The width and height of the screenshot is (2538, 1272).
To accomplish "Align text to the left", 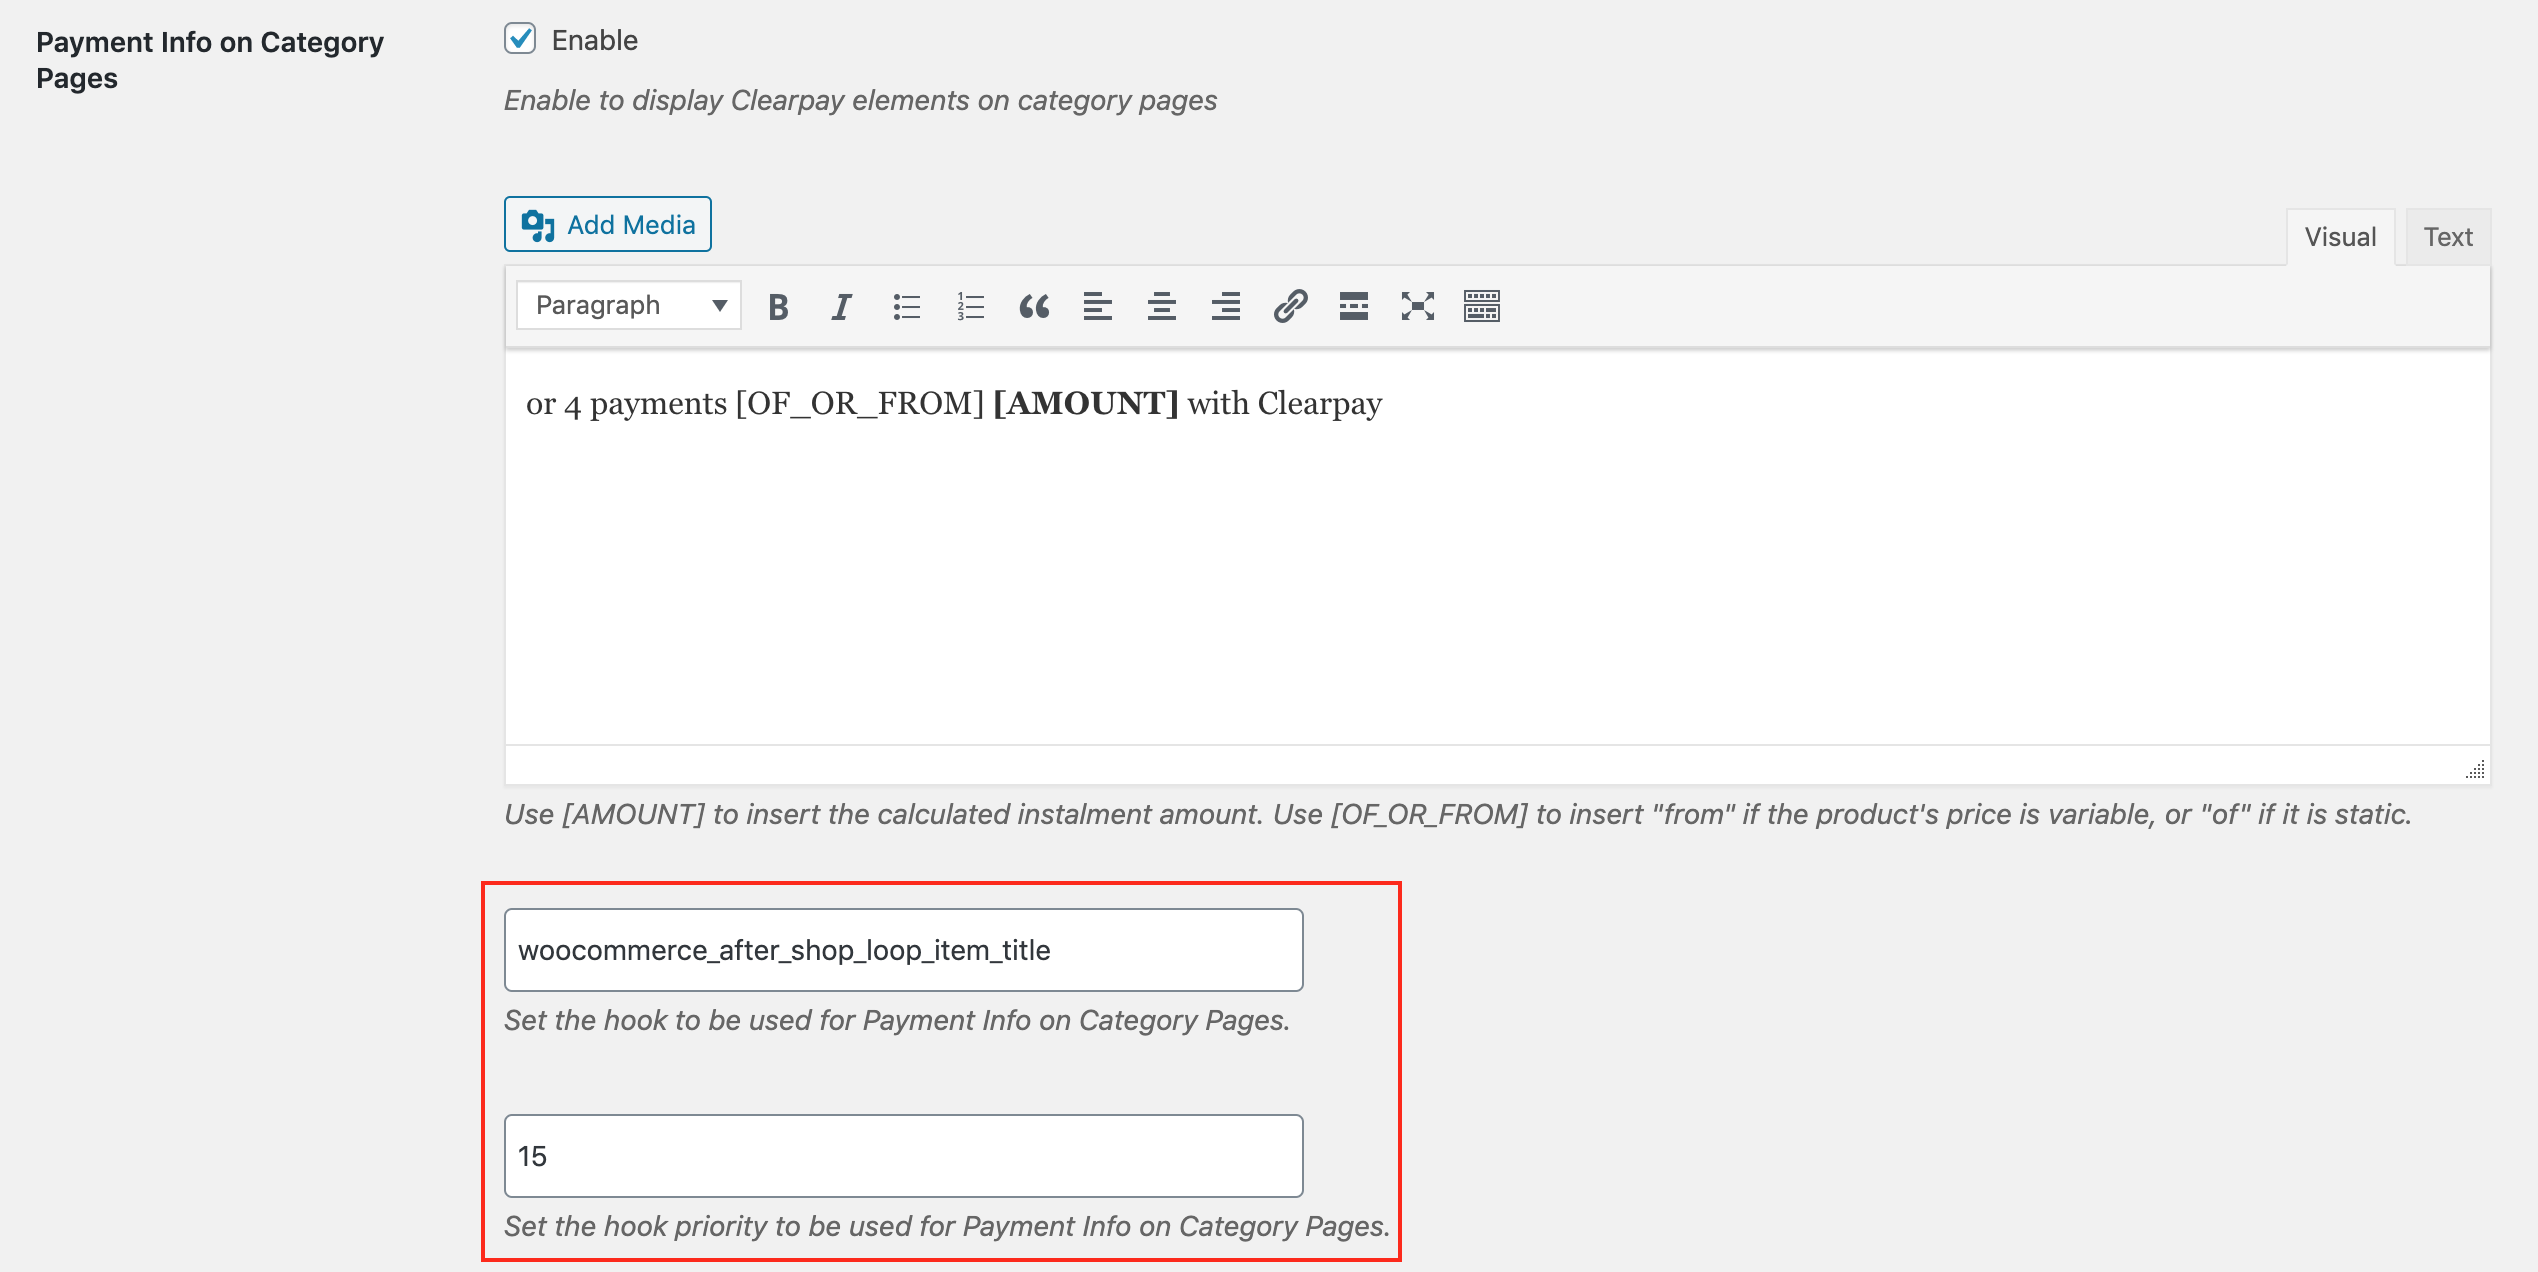I will (1098, 307).
